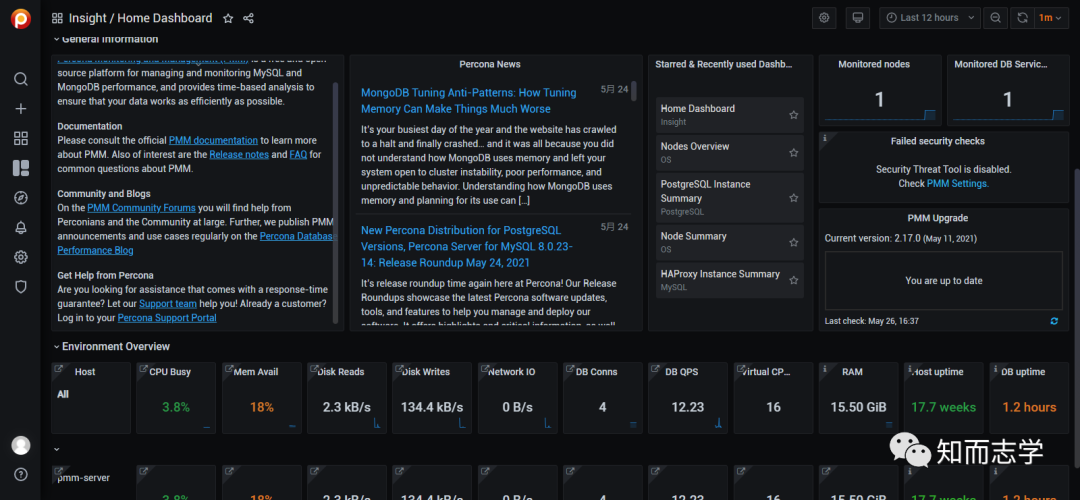Open dashboard settings gear in top bar
This screenshot has height=500, width=1080.
coord(824,18)
